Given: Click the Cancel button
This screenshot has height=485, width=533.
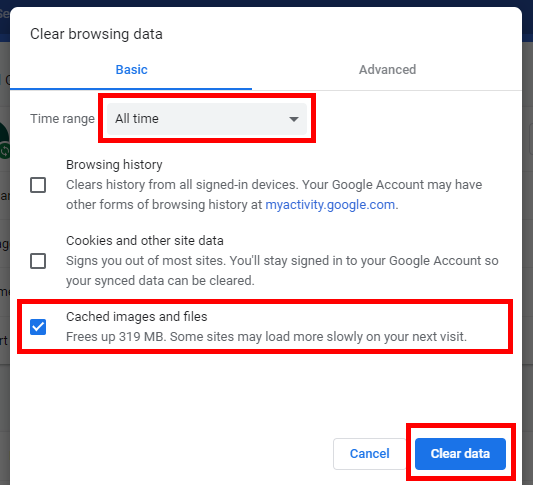Looking at the screenshot, I should pyautogui.click(x=369, y=454).
